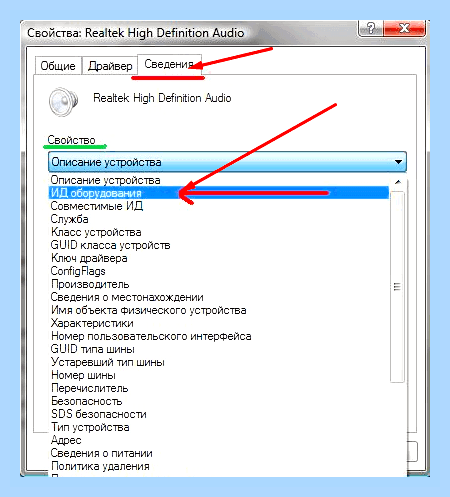Switch to the Драйвер tab
Screen dimensions: 450x497
110,66
